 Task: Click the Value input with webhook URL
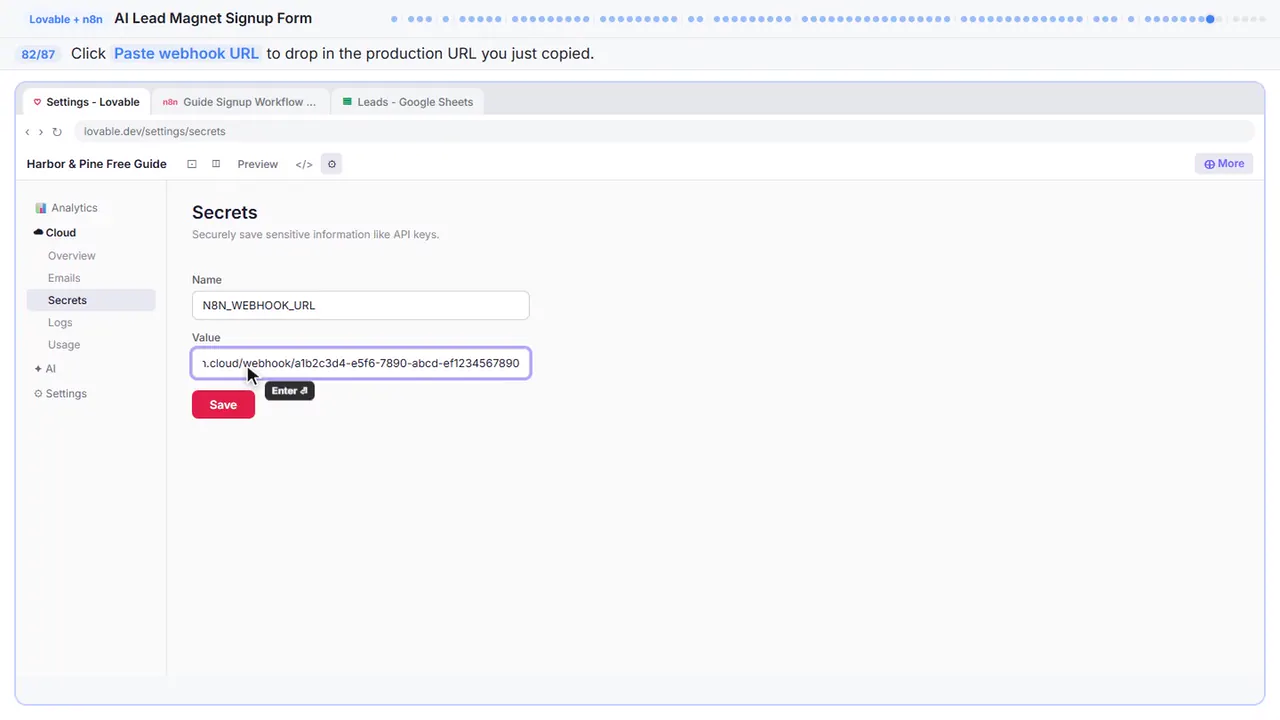click(x=360, y=363)
